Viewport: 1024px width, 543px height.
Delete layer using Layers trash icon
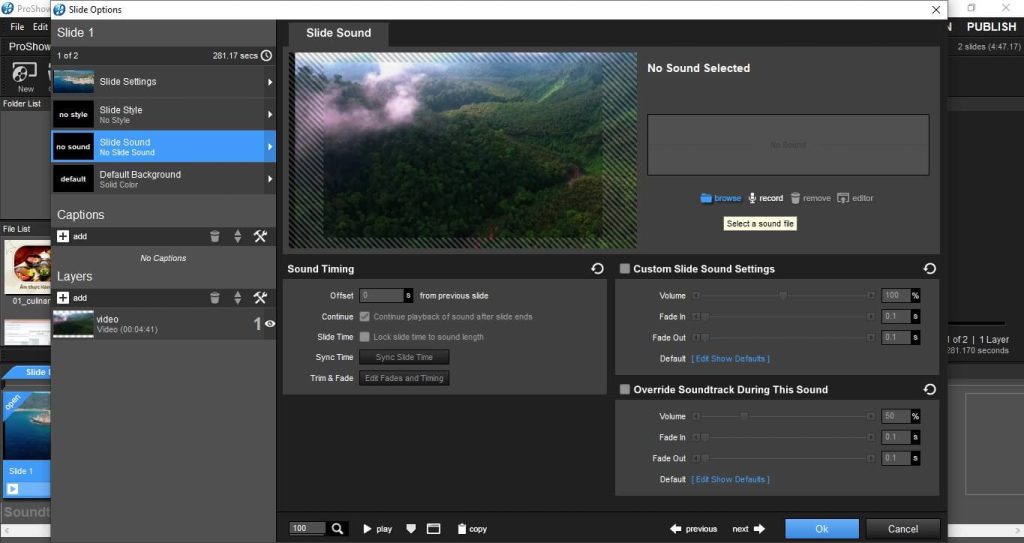pyautogui.click(x=215, y=298)
